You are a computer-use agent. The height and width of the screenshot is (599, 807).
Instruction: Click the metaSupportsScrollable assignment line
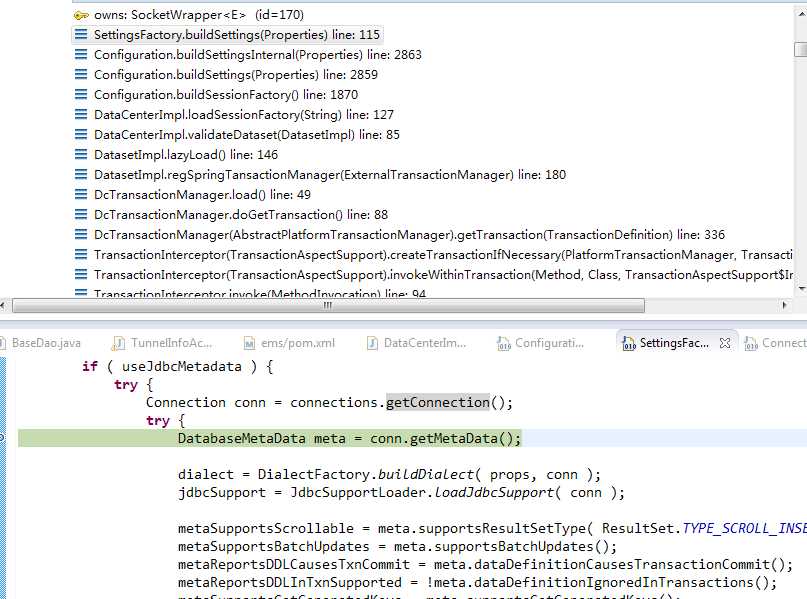coord(493,528)
